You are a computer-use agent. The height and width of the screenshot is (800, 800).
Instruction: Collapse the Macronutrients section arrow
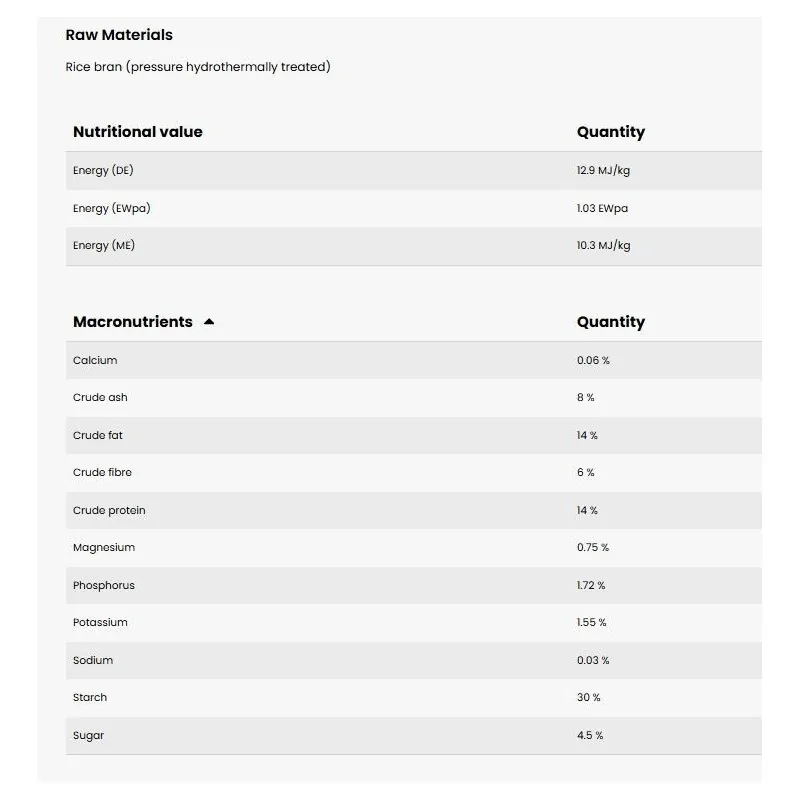click(x=209, y=322)
